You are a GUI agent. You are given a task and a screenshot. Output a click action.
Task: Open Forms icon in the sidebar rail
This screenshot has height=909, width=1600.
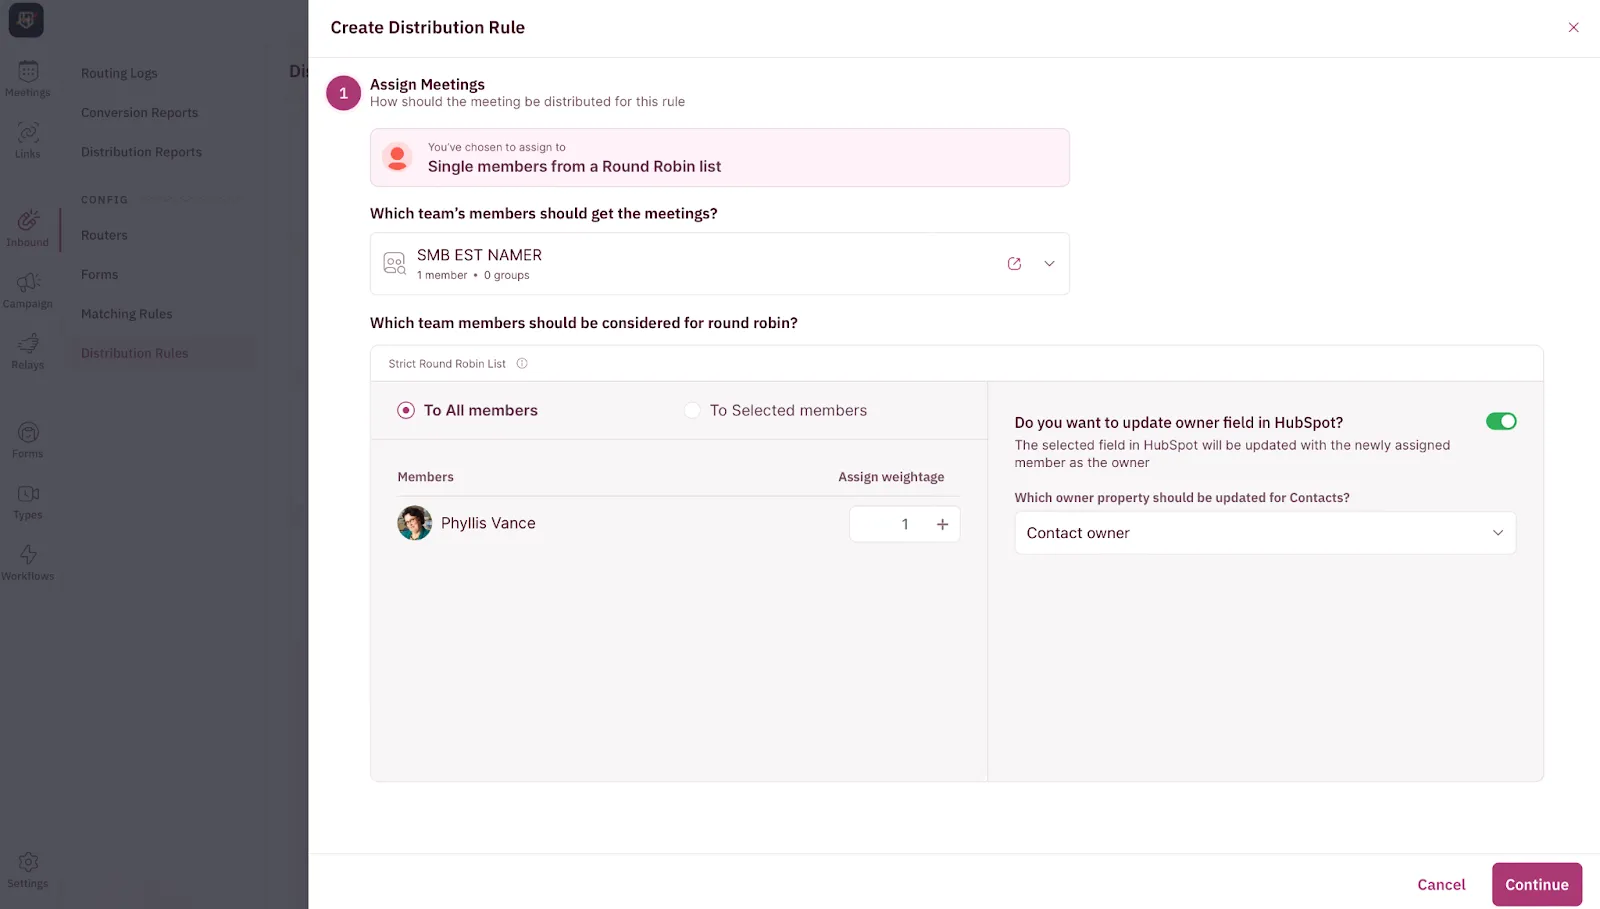[28, 440]
